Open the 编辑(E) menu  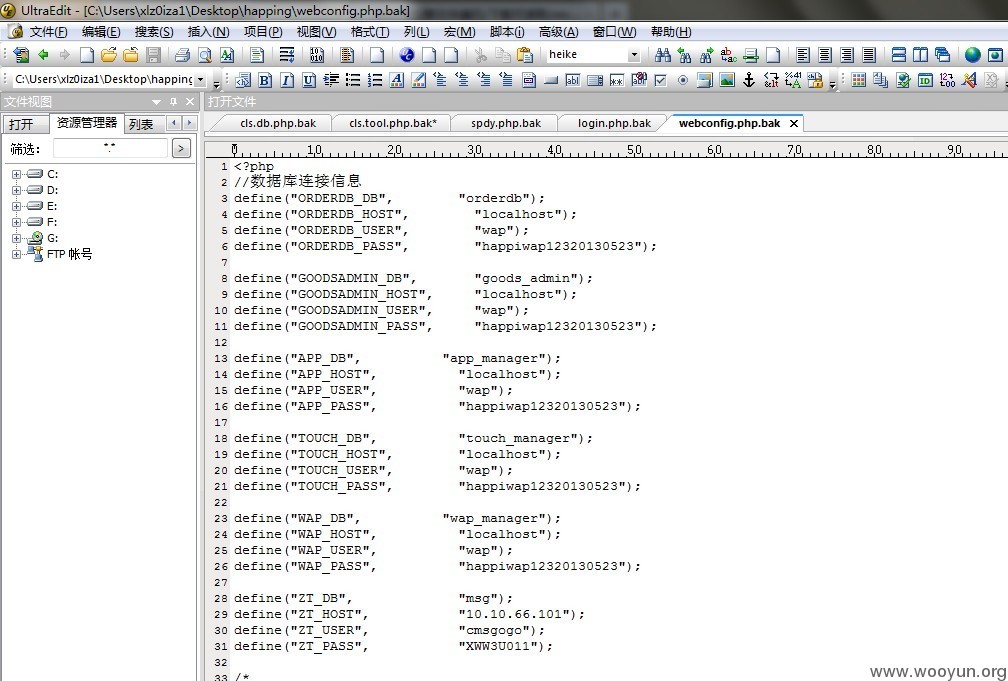[101, 32]
